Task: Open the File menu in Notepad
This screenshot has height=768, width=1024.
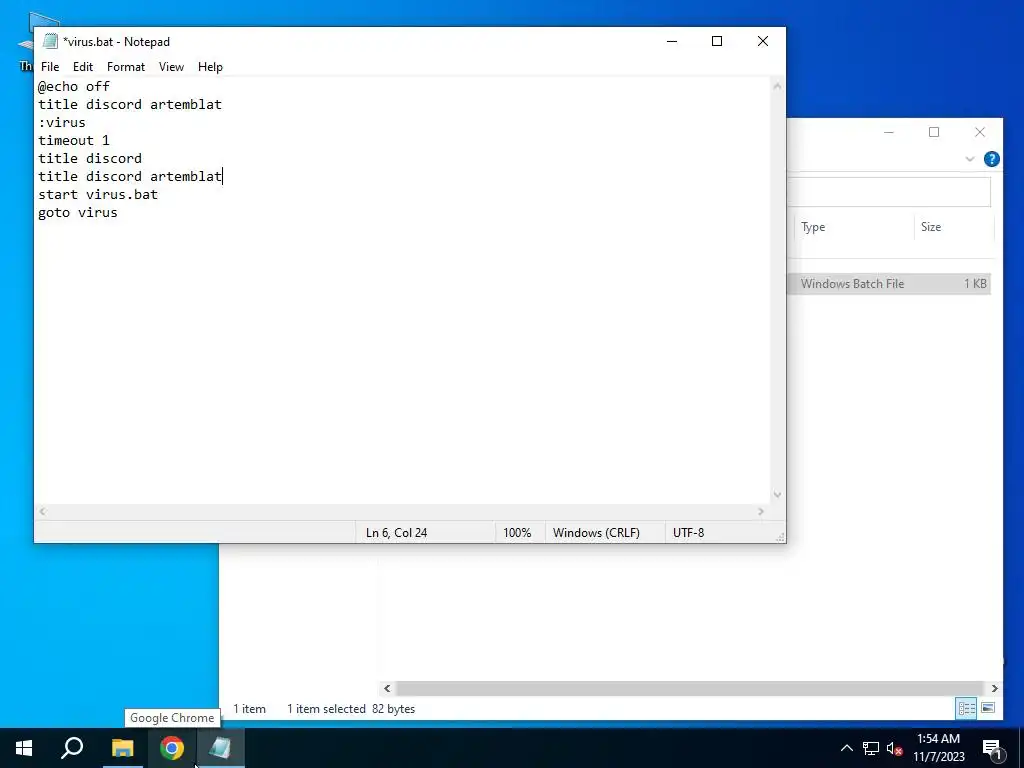Action: point(50,67)
